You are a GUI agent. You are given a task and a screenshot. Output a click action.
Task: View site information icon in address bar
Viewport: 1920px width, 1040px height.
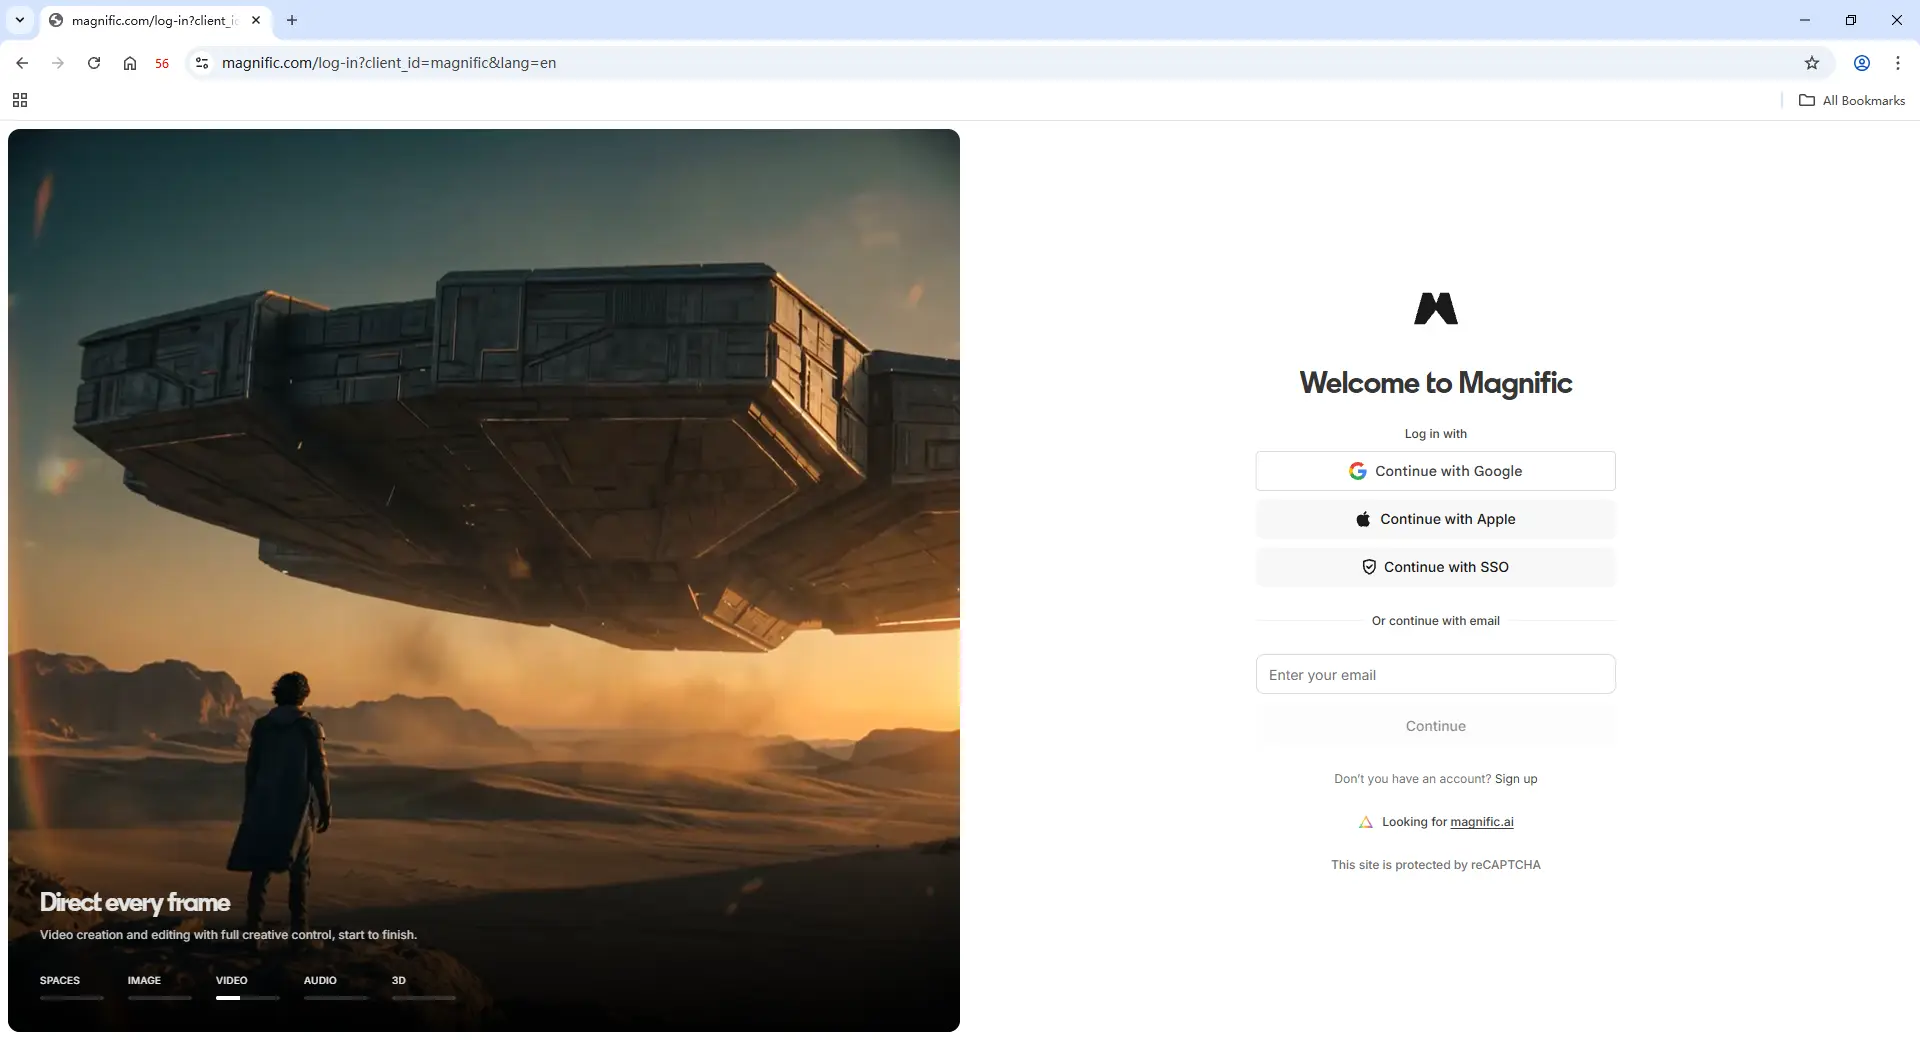coord(202,63)
